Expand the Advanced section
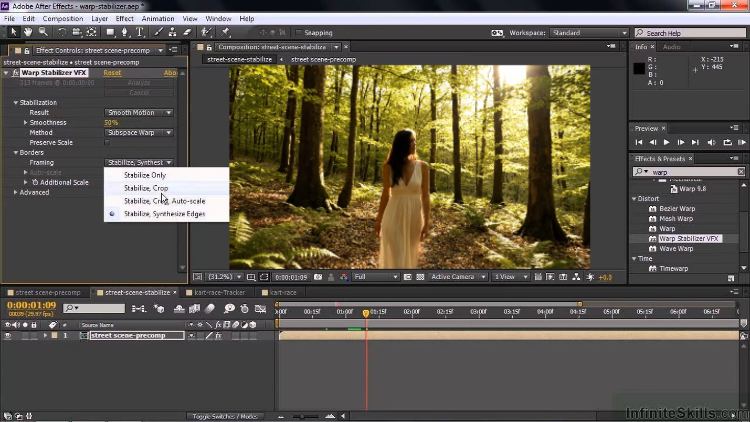The height and width of the screenshot is (422, 750). point(16,192)
